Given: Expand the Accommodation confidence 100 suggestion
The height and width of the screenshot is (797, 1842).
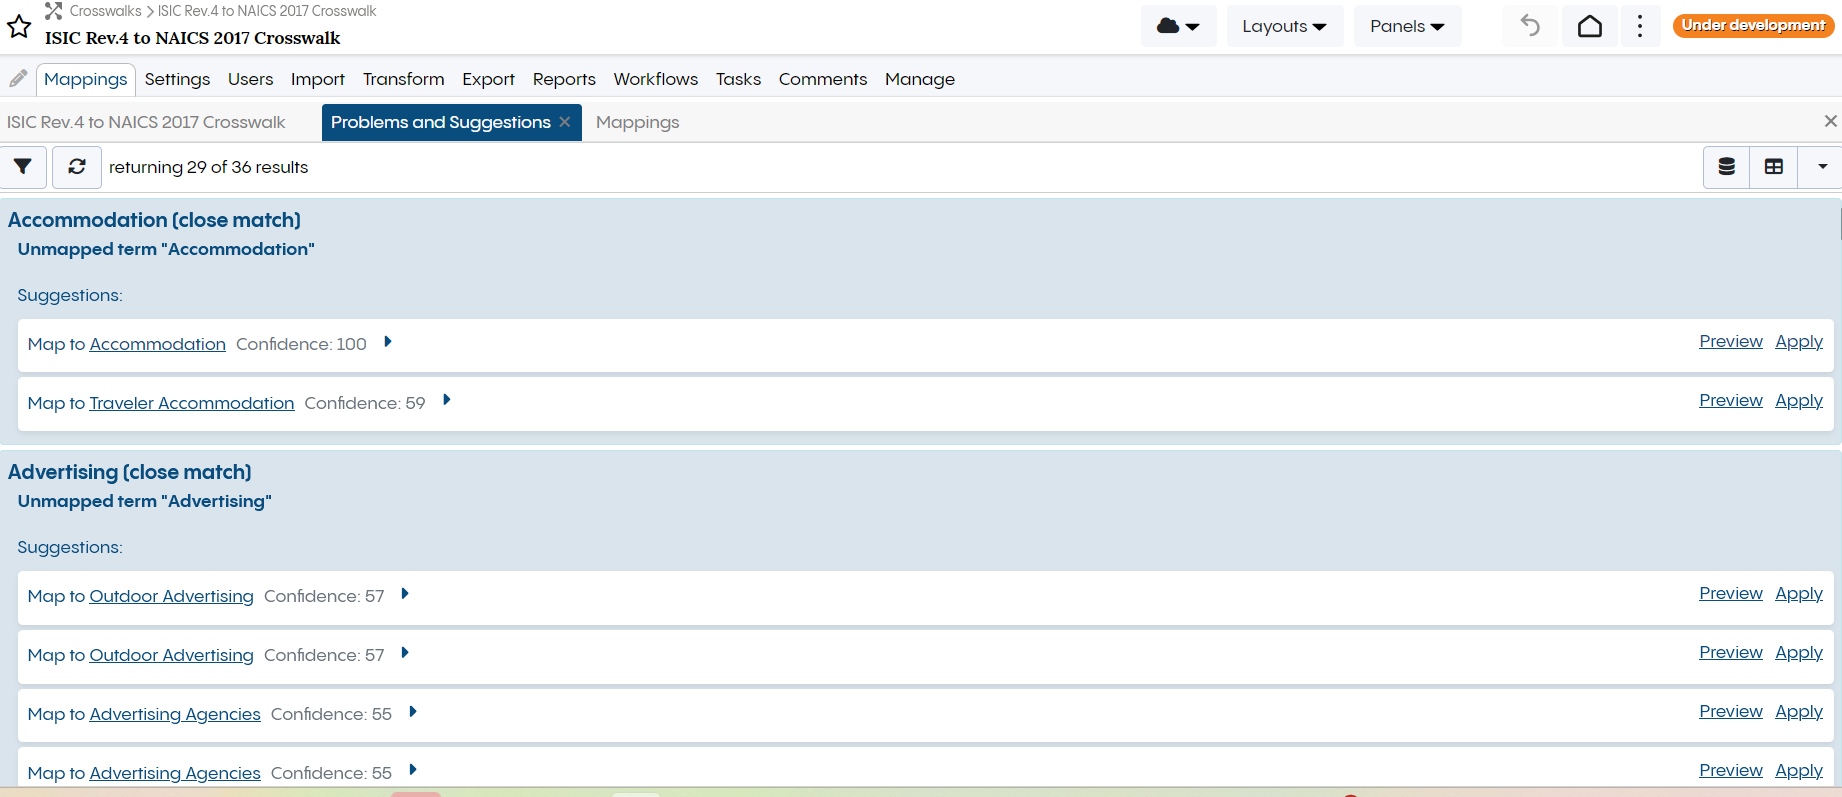Looking at the screenshot, I should pyautogui.click(x=388, y=342).
